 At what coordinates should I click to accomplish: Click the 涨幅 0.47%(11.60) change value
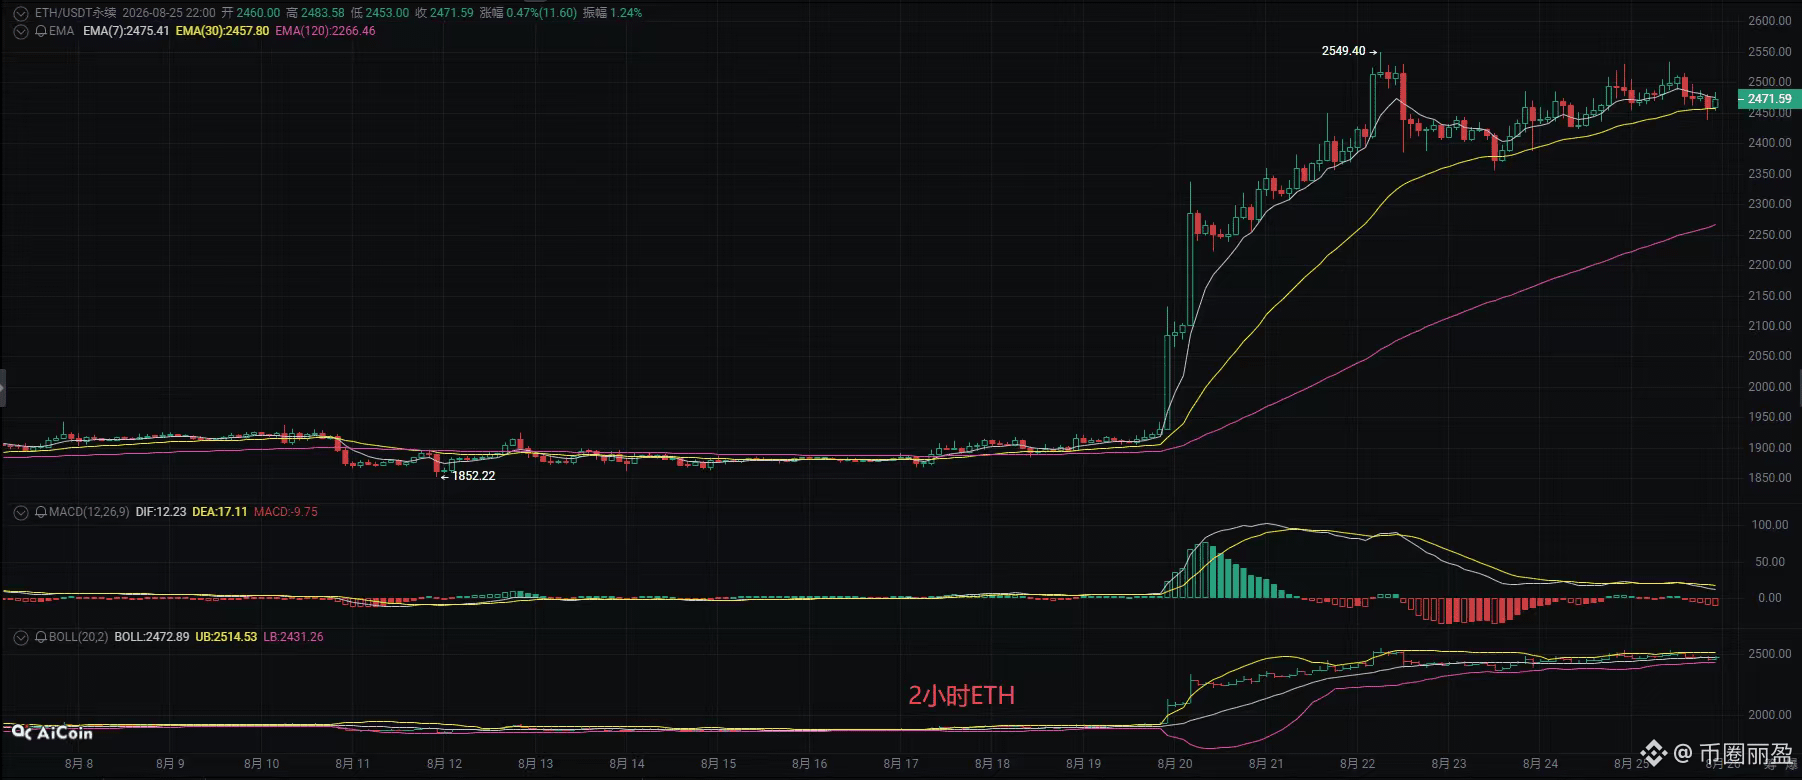(x=528, y=13)
